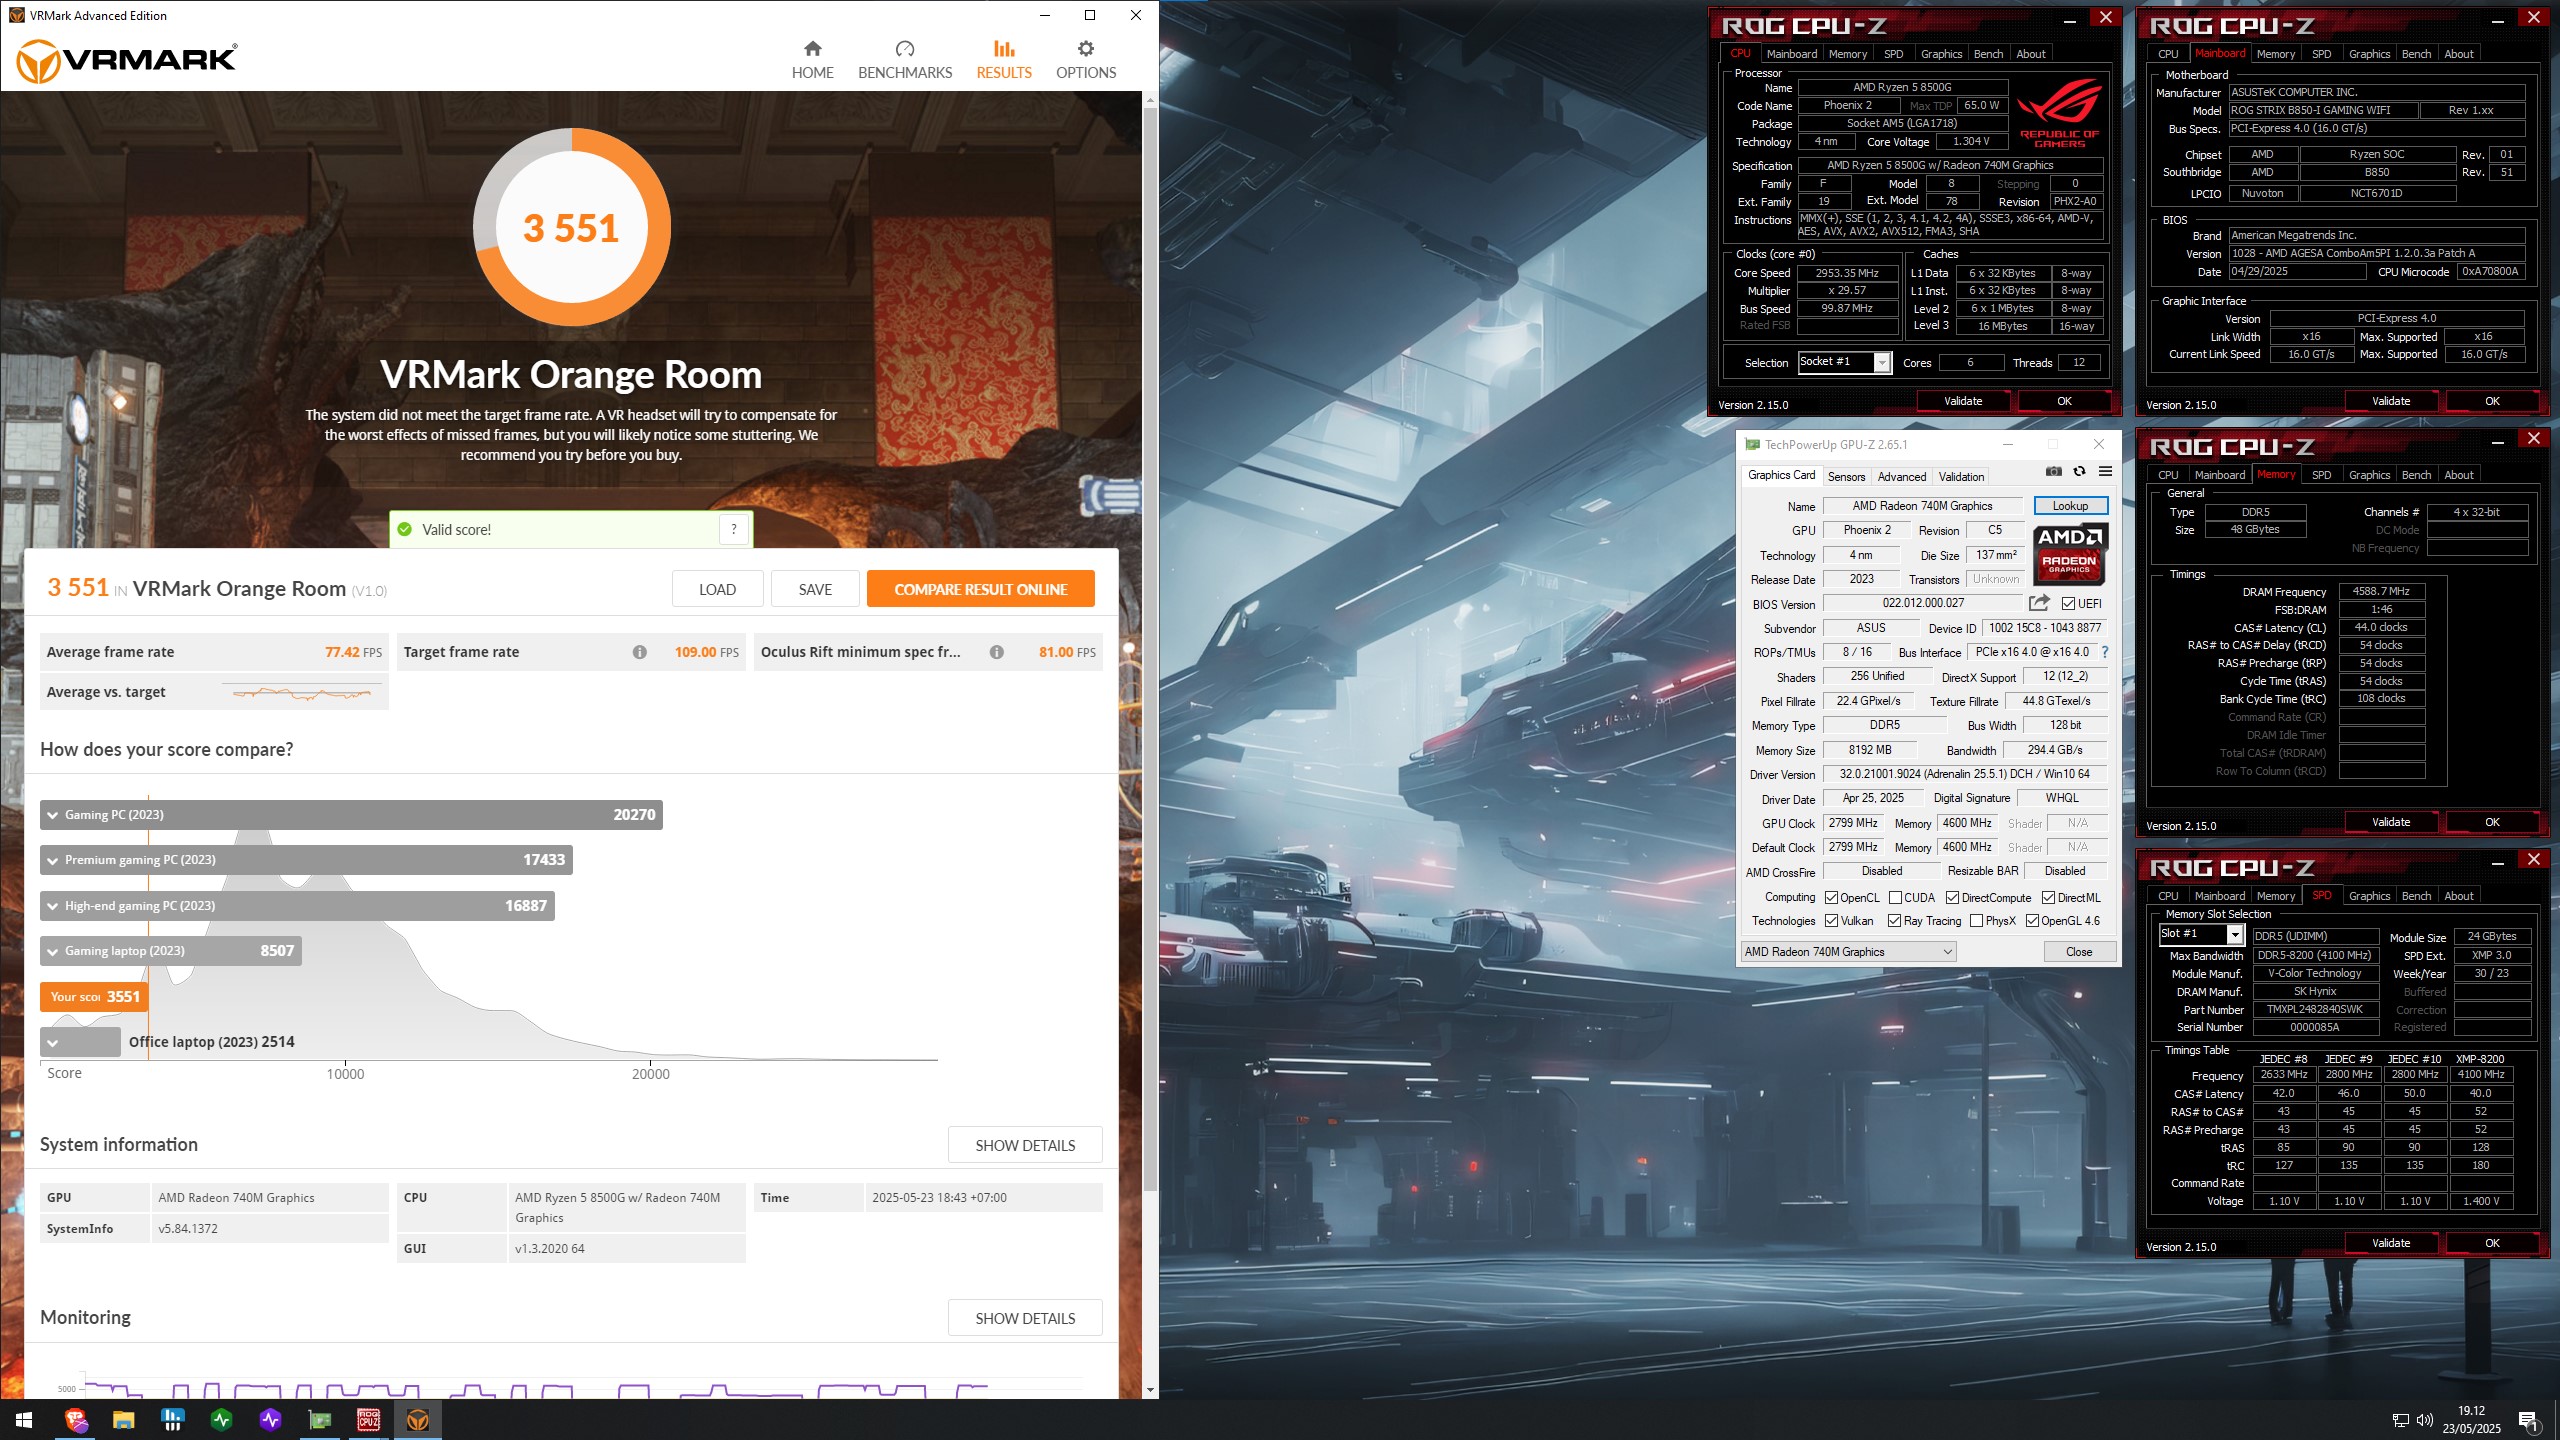Click COMPARE RESULT ONLINE
Screen dimensions: 2560x1440
[x=981, y=589]
